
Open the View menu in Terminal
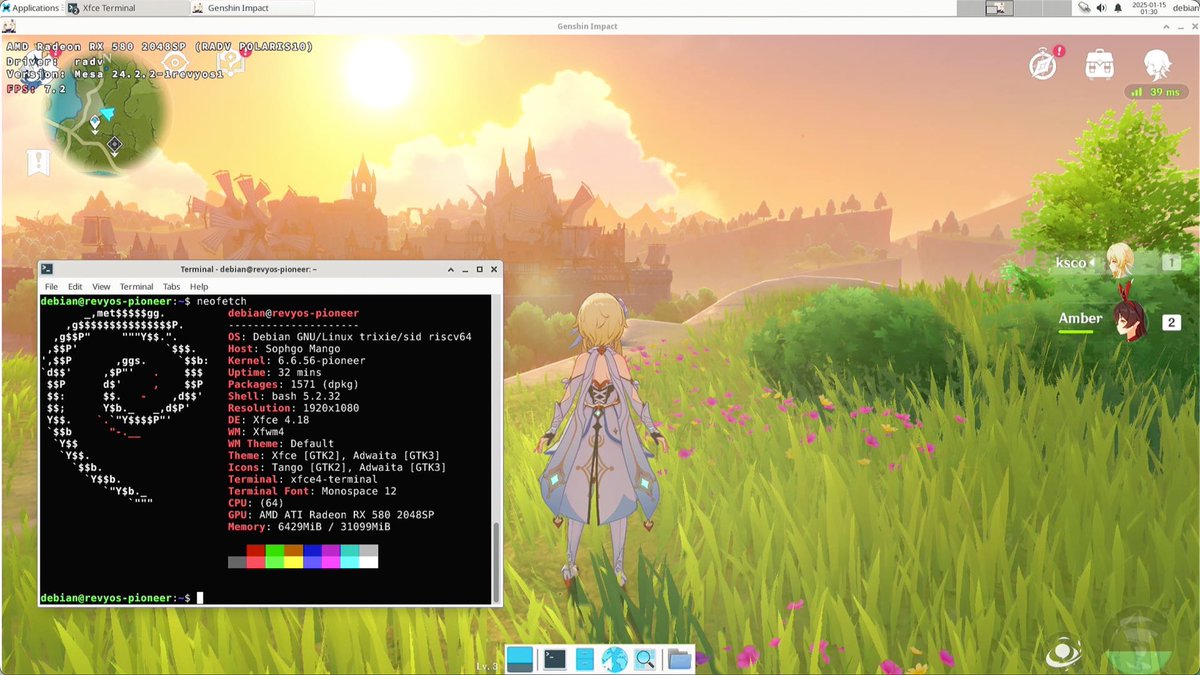(101, 286)
